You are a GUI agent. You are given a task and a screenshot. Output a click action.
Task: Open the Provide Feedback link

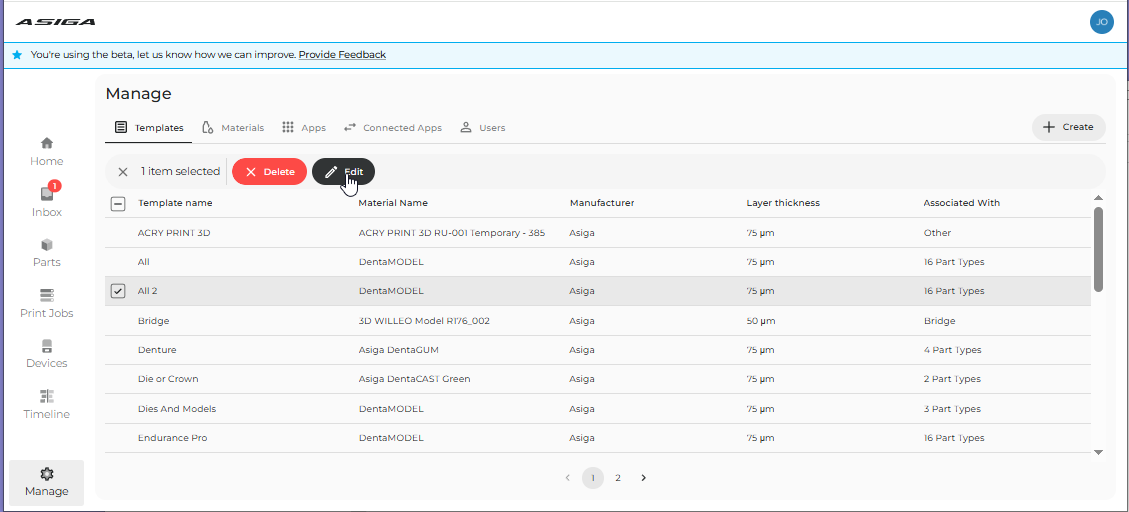(342, 55)
